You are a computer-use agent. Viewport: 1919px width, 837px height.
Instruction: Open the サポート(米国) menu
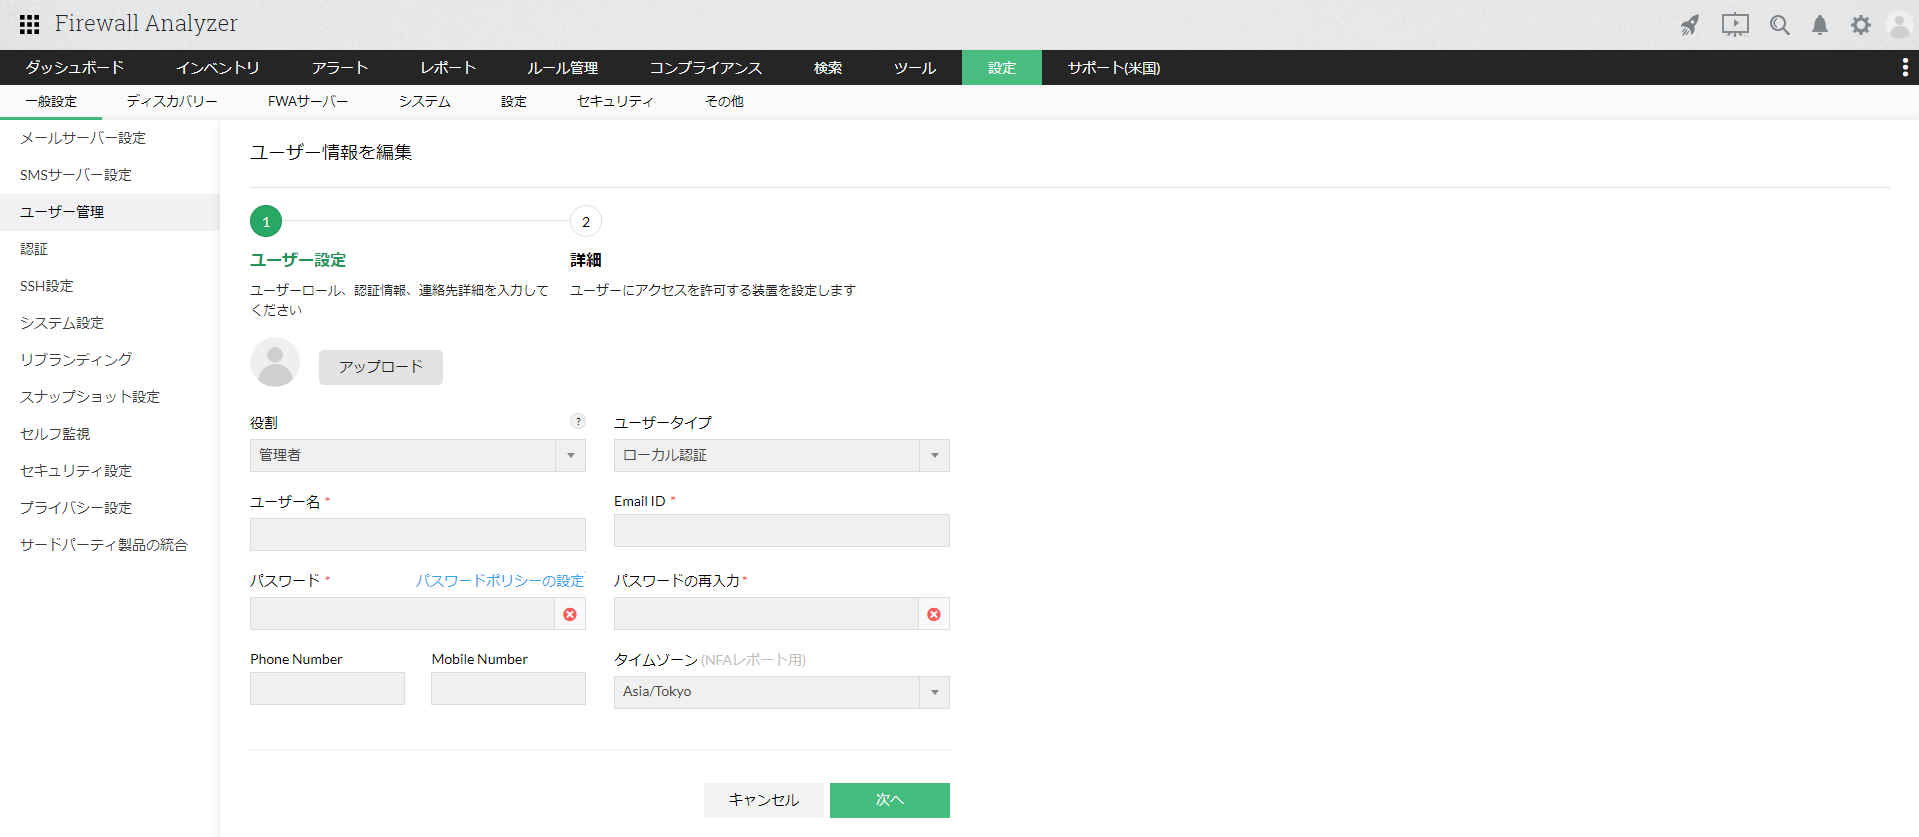pos(1114,67)
